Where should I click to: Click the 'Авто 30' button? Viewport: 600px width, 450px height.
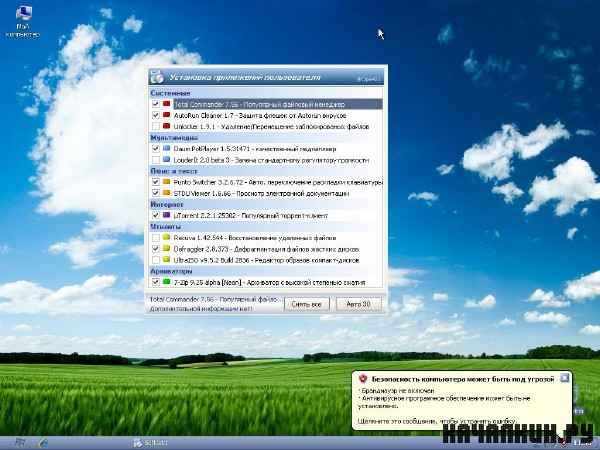(x=359, y=304)
